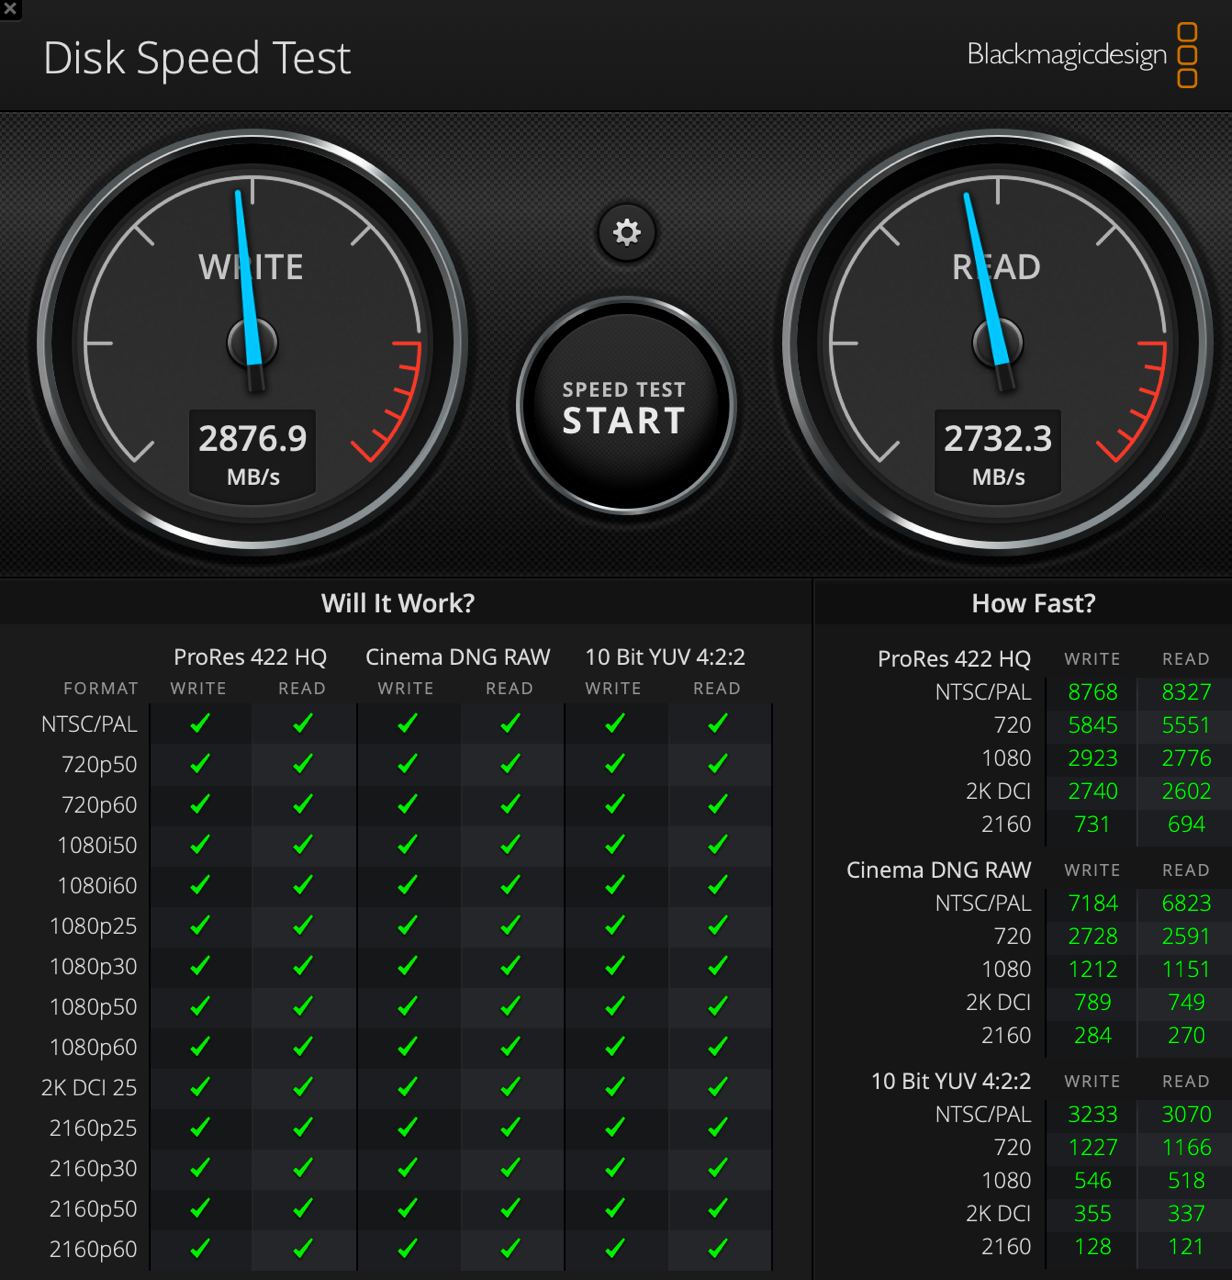Start the speed test

click(626, 406)
